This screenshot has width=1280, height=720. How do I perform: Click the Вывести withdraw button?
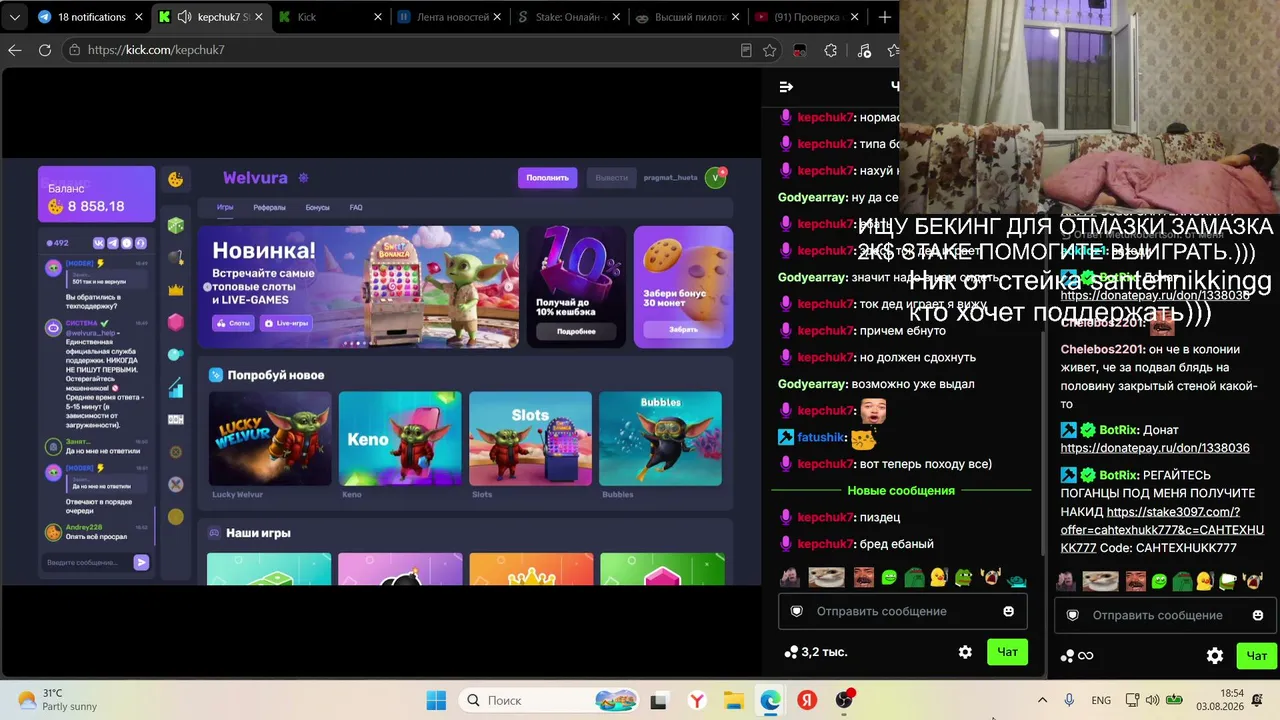point(611,178)
